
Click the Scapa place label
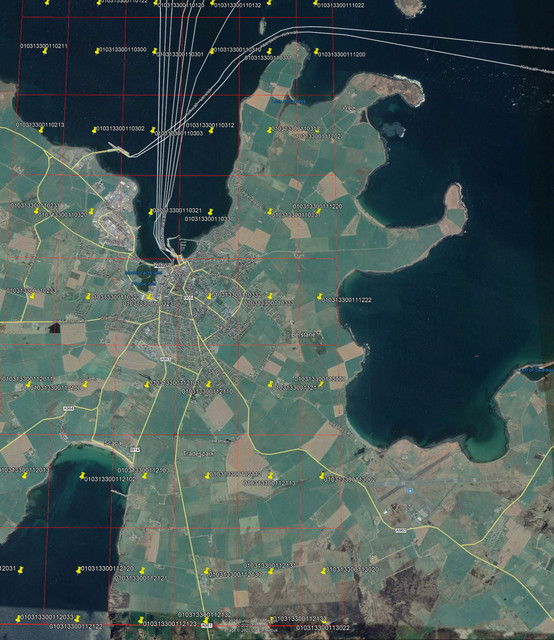click(x=112, y=443)
